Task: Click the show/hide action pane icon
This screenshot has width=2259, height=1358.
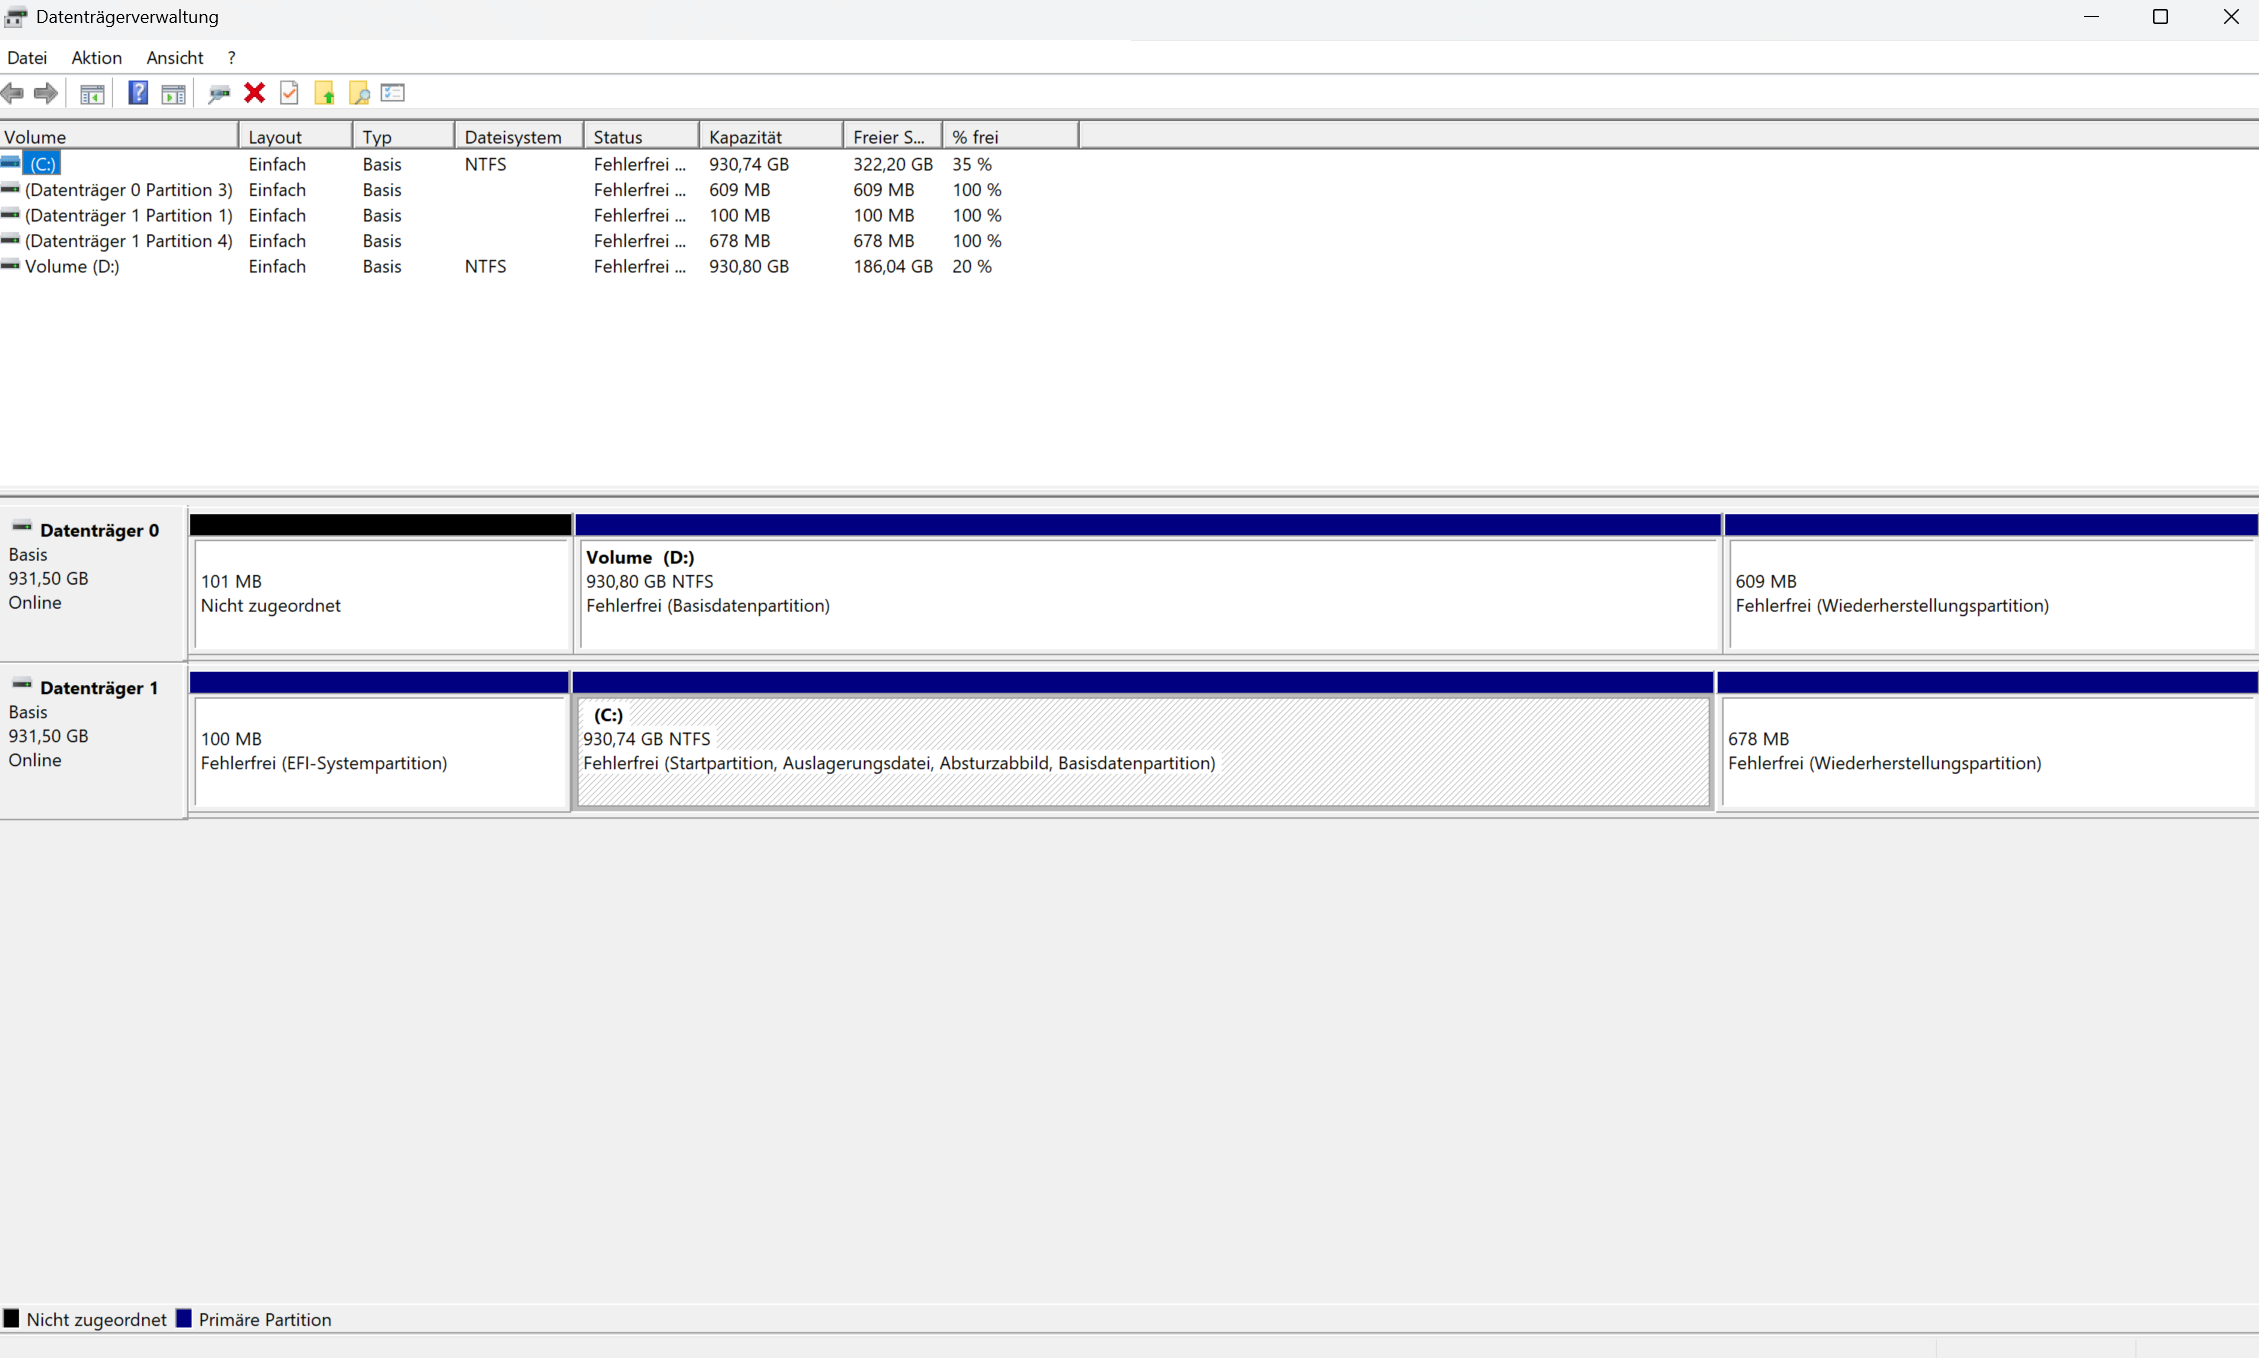Action: [173, 93]
